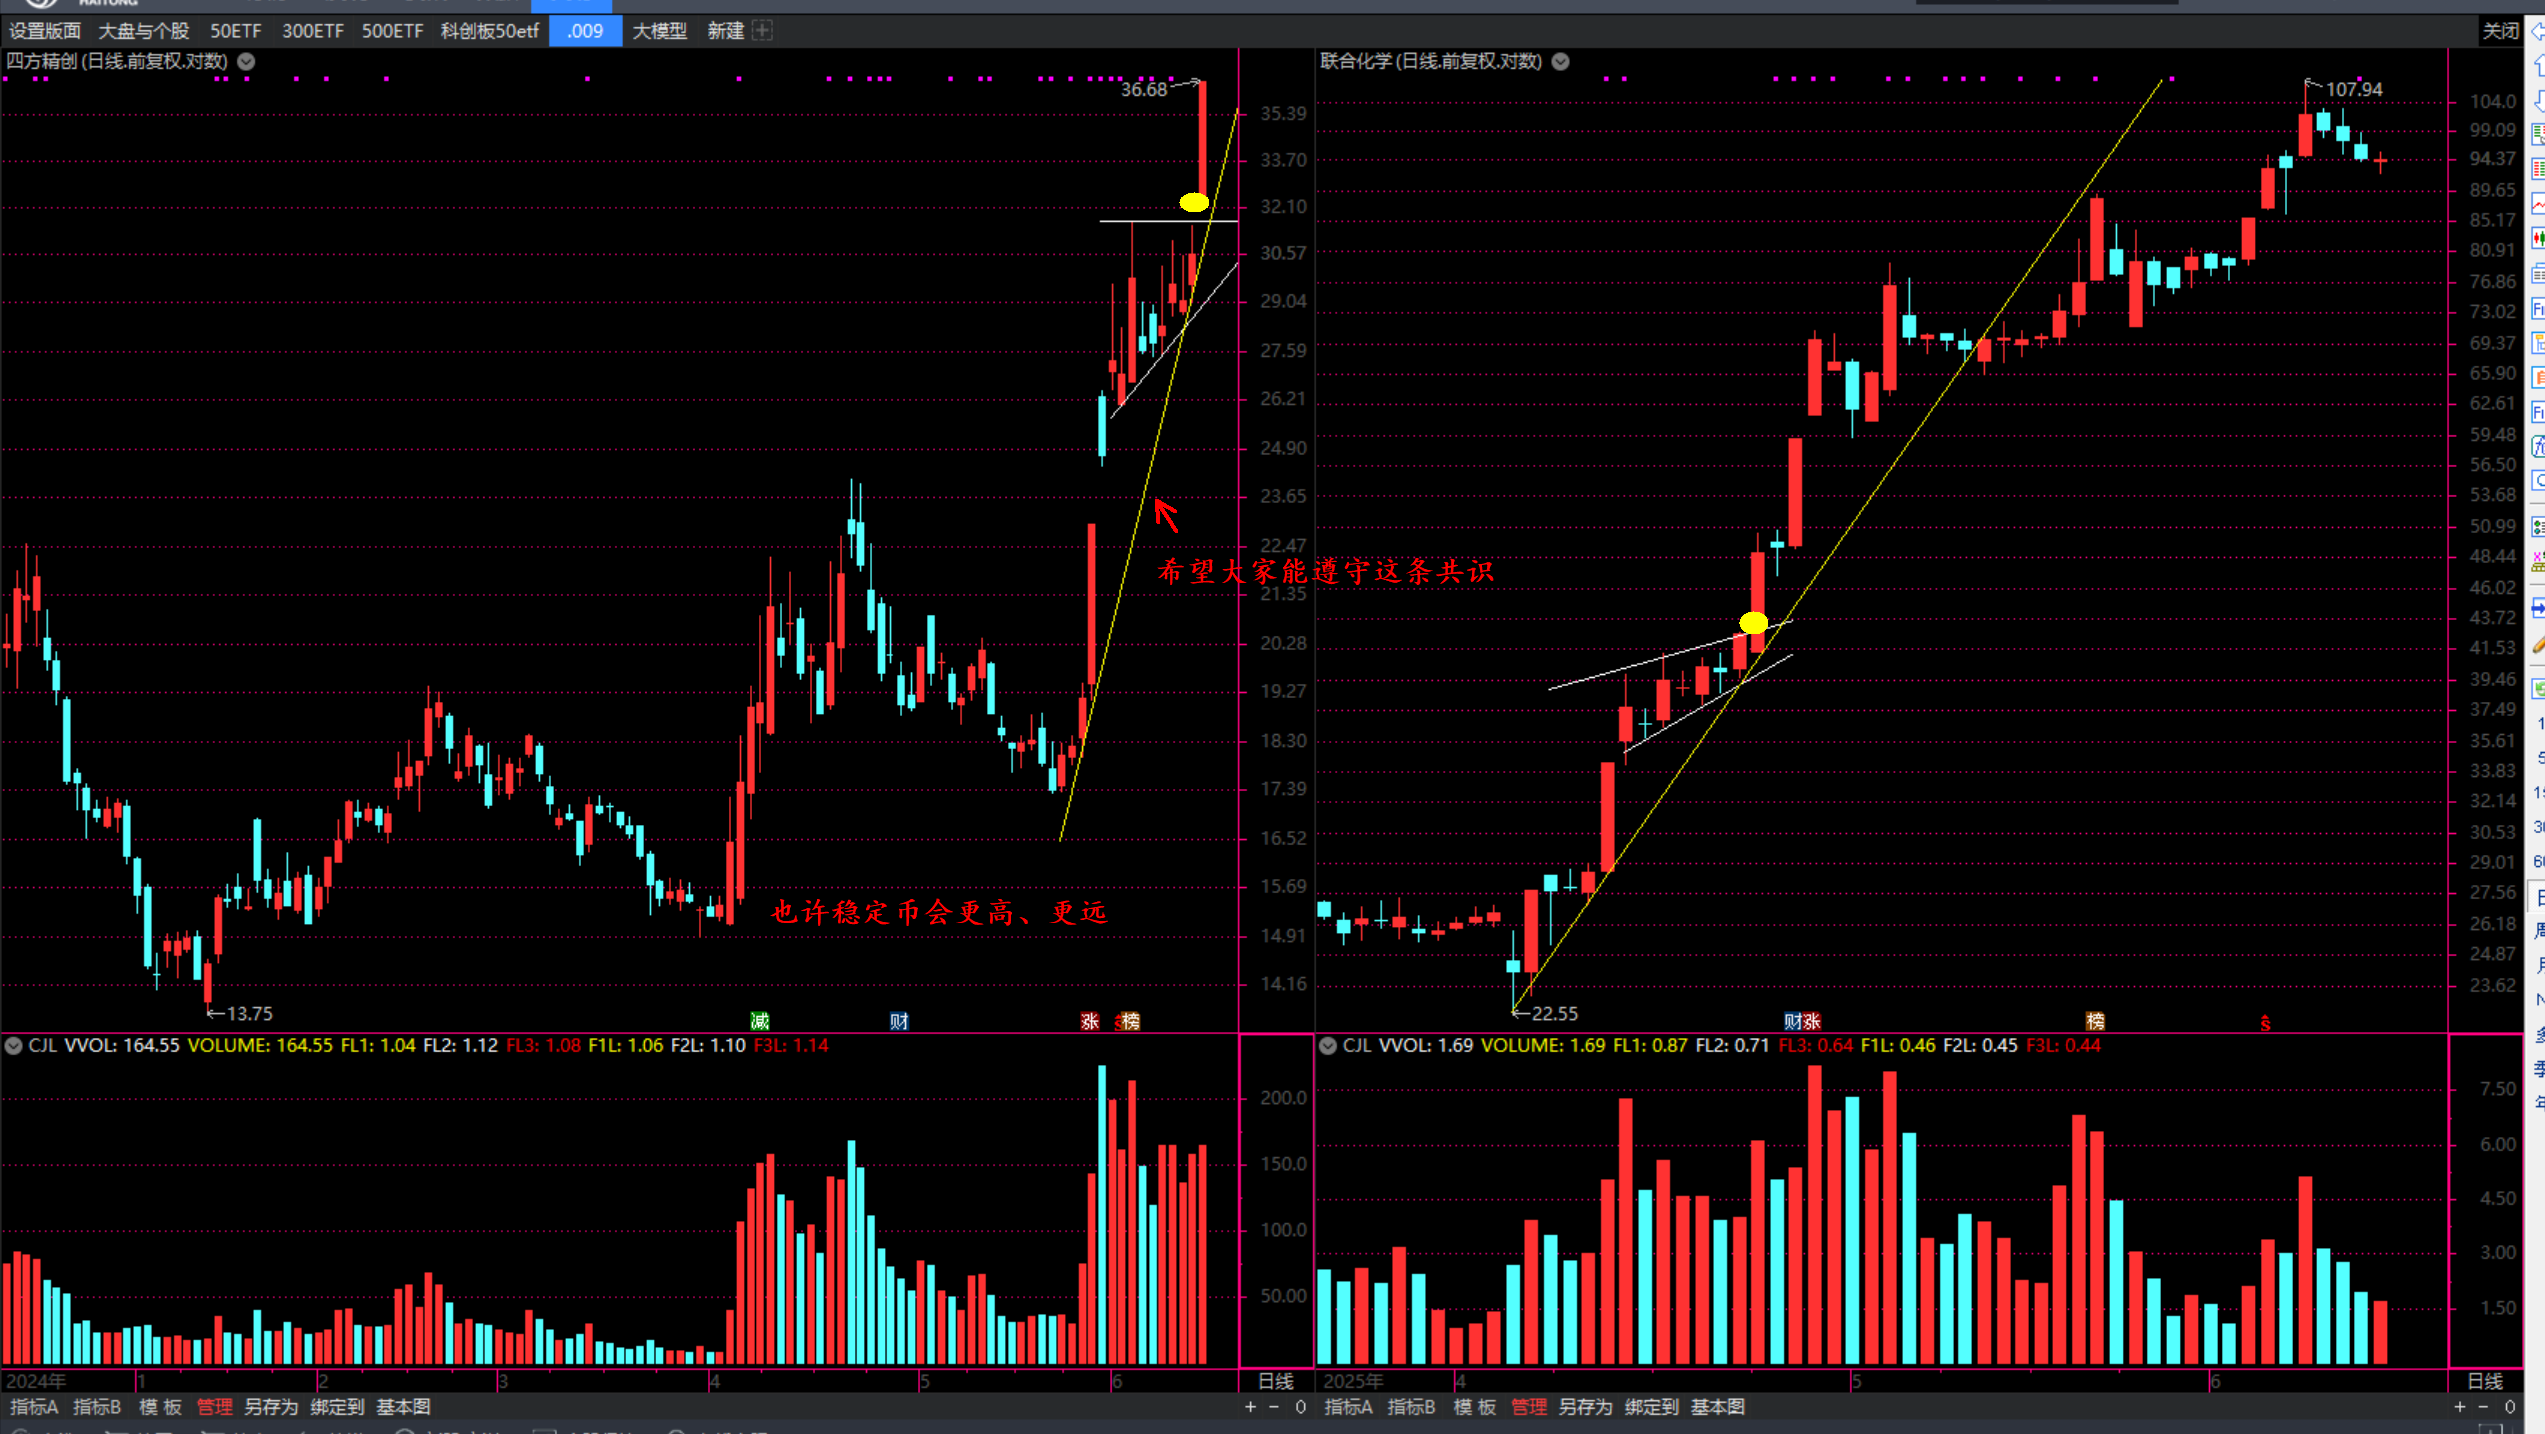Screen dimensions: 2545x1434
Task: Click 指标B under the left chart
Action: pyautogui.click(x=97, y=1407)
